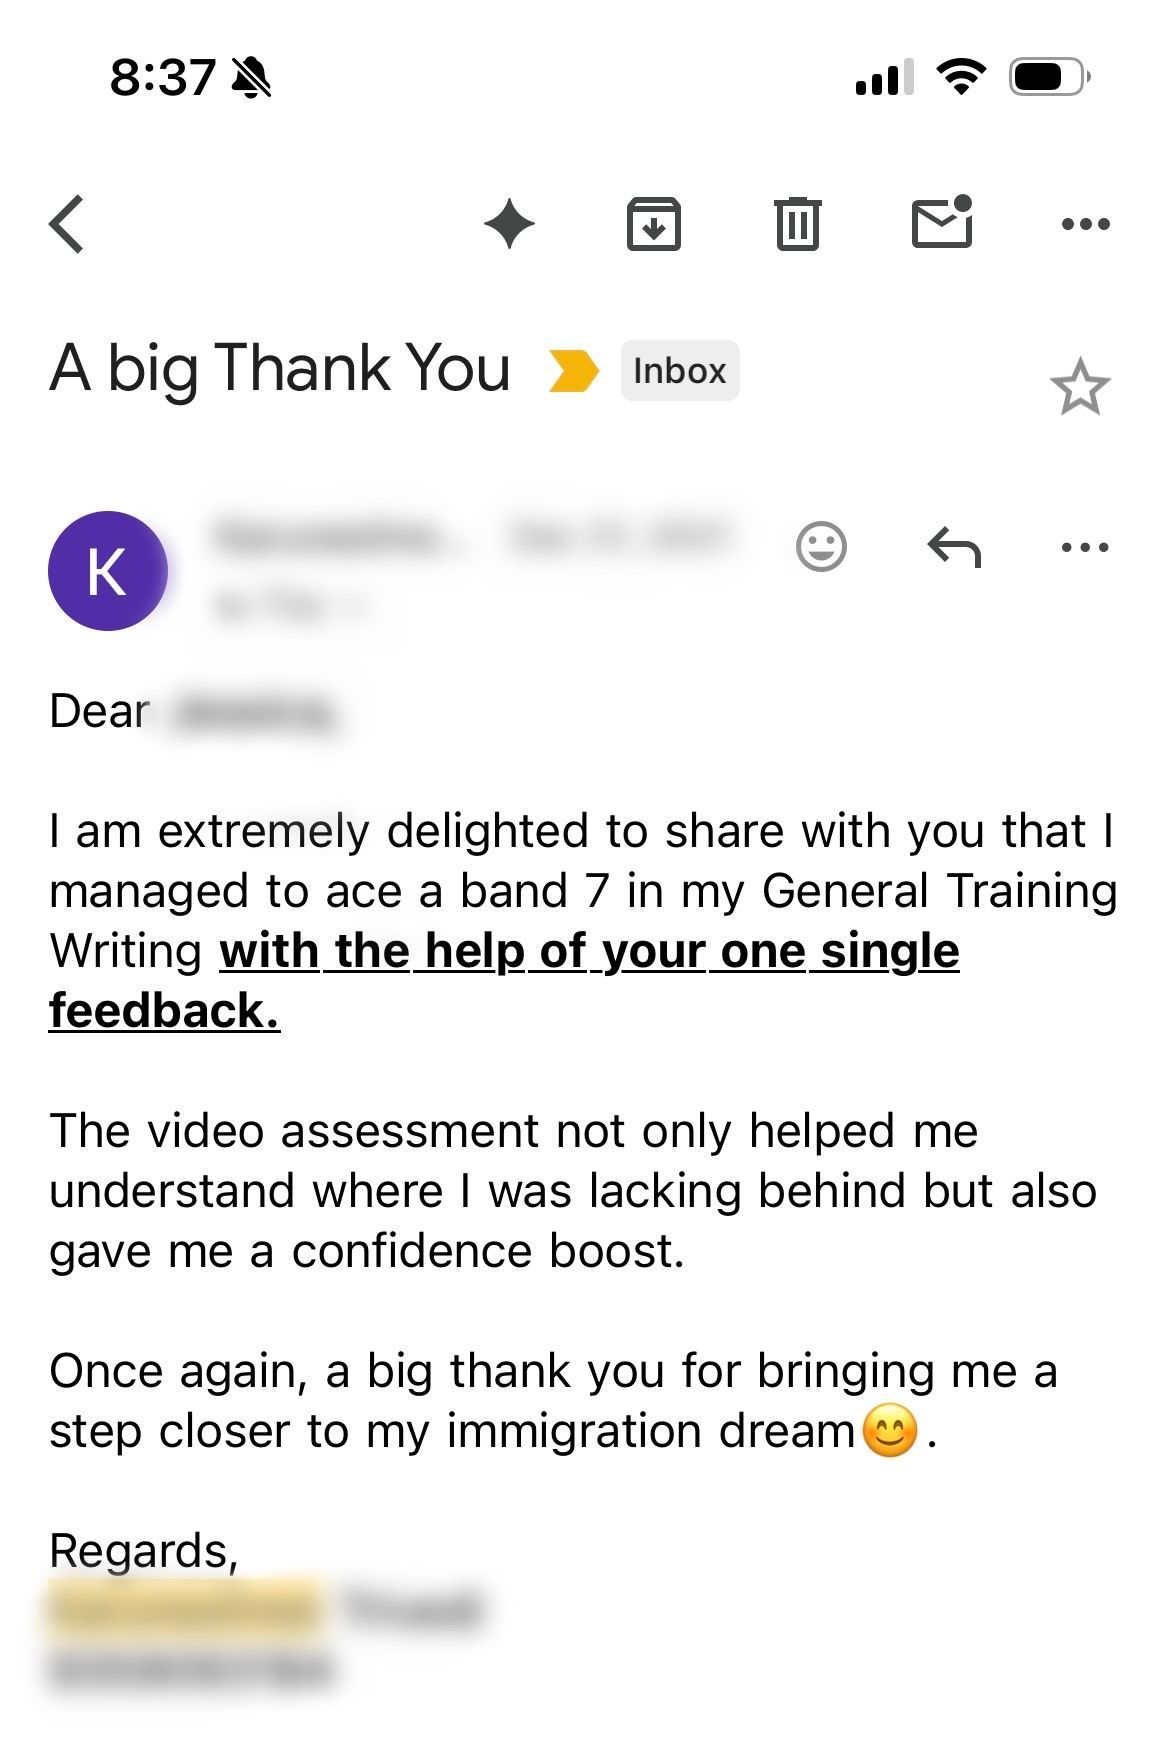Tap the Wi-Fi icon in status bar

(961, 77)
